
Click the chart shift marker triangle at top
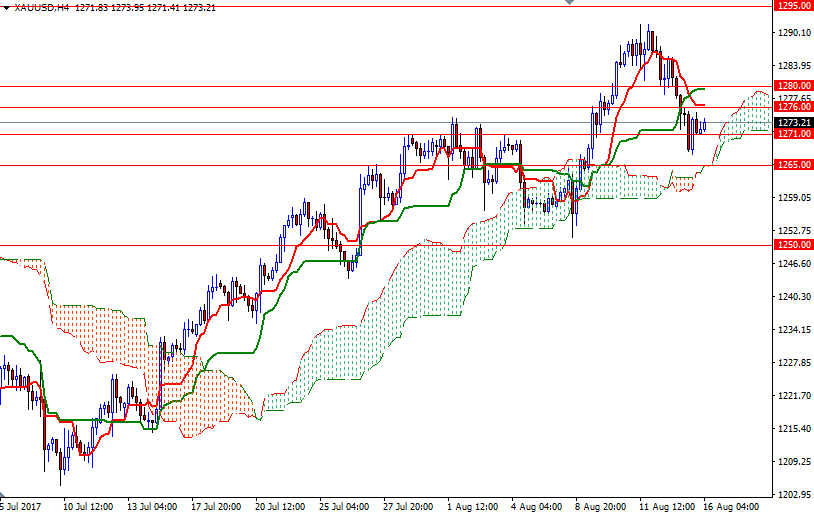[x=569, y=3]
